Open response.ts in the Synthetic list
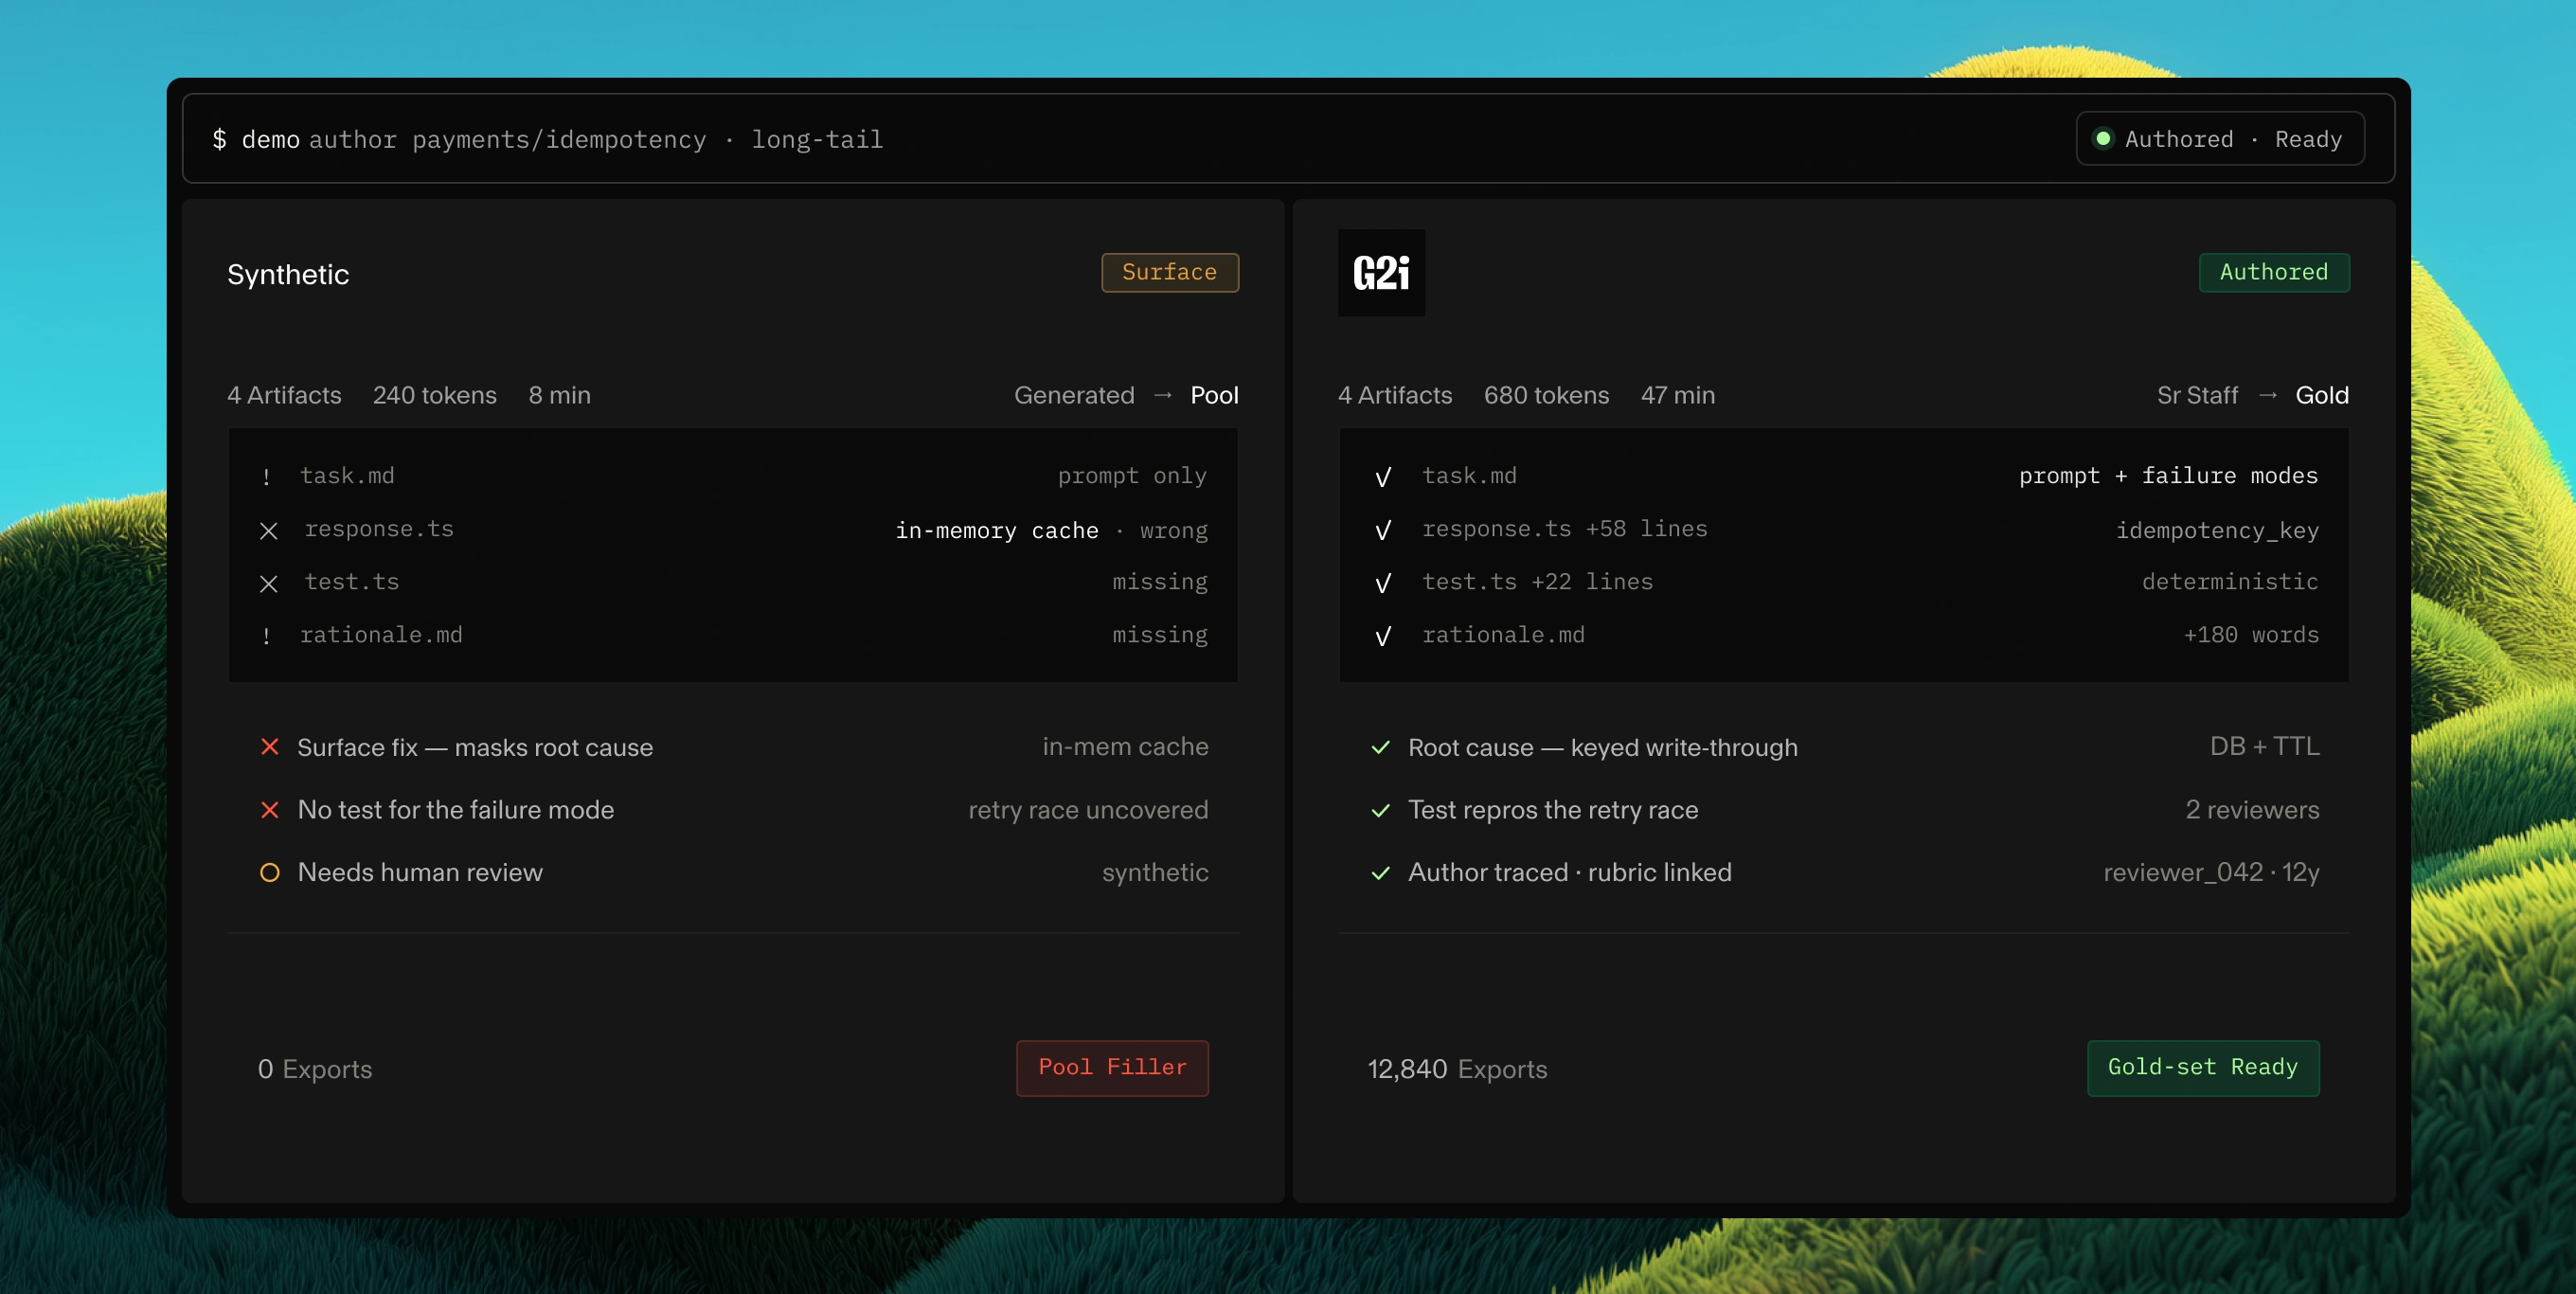 379,529
